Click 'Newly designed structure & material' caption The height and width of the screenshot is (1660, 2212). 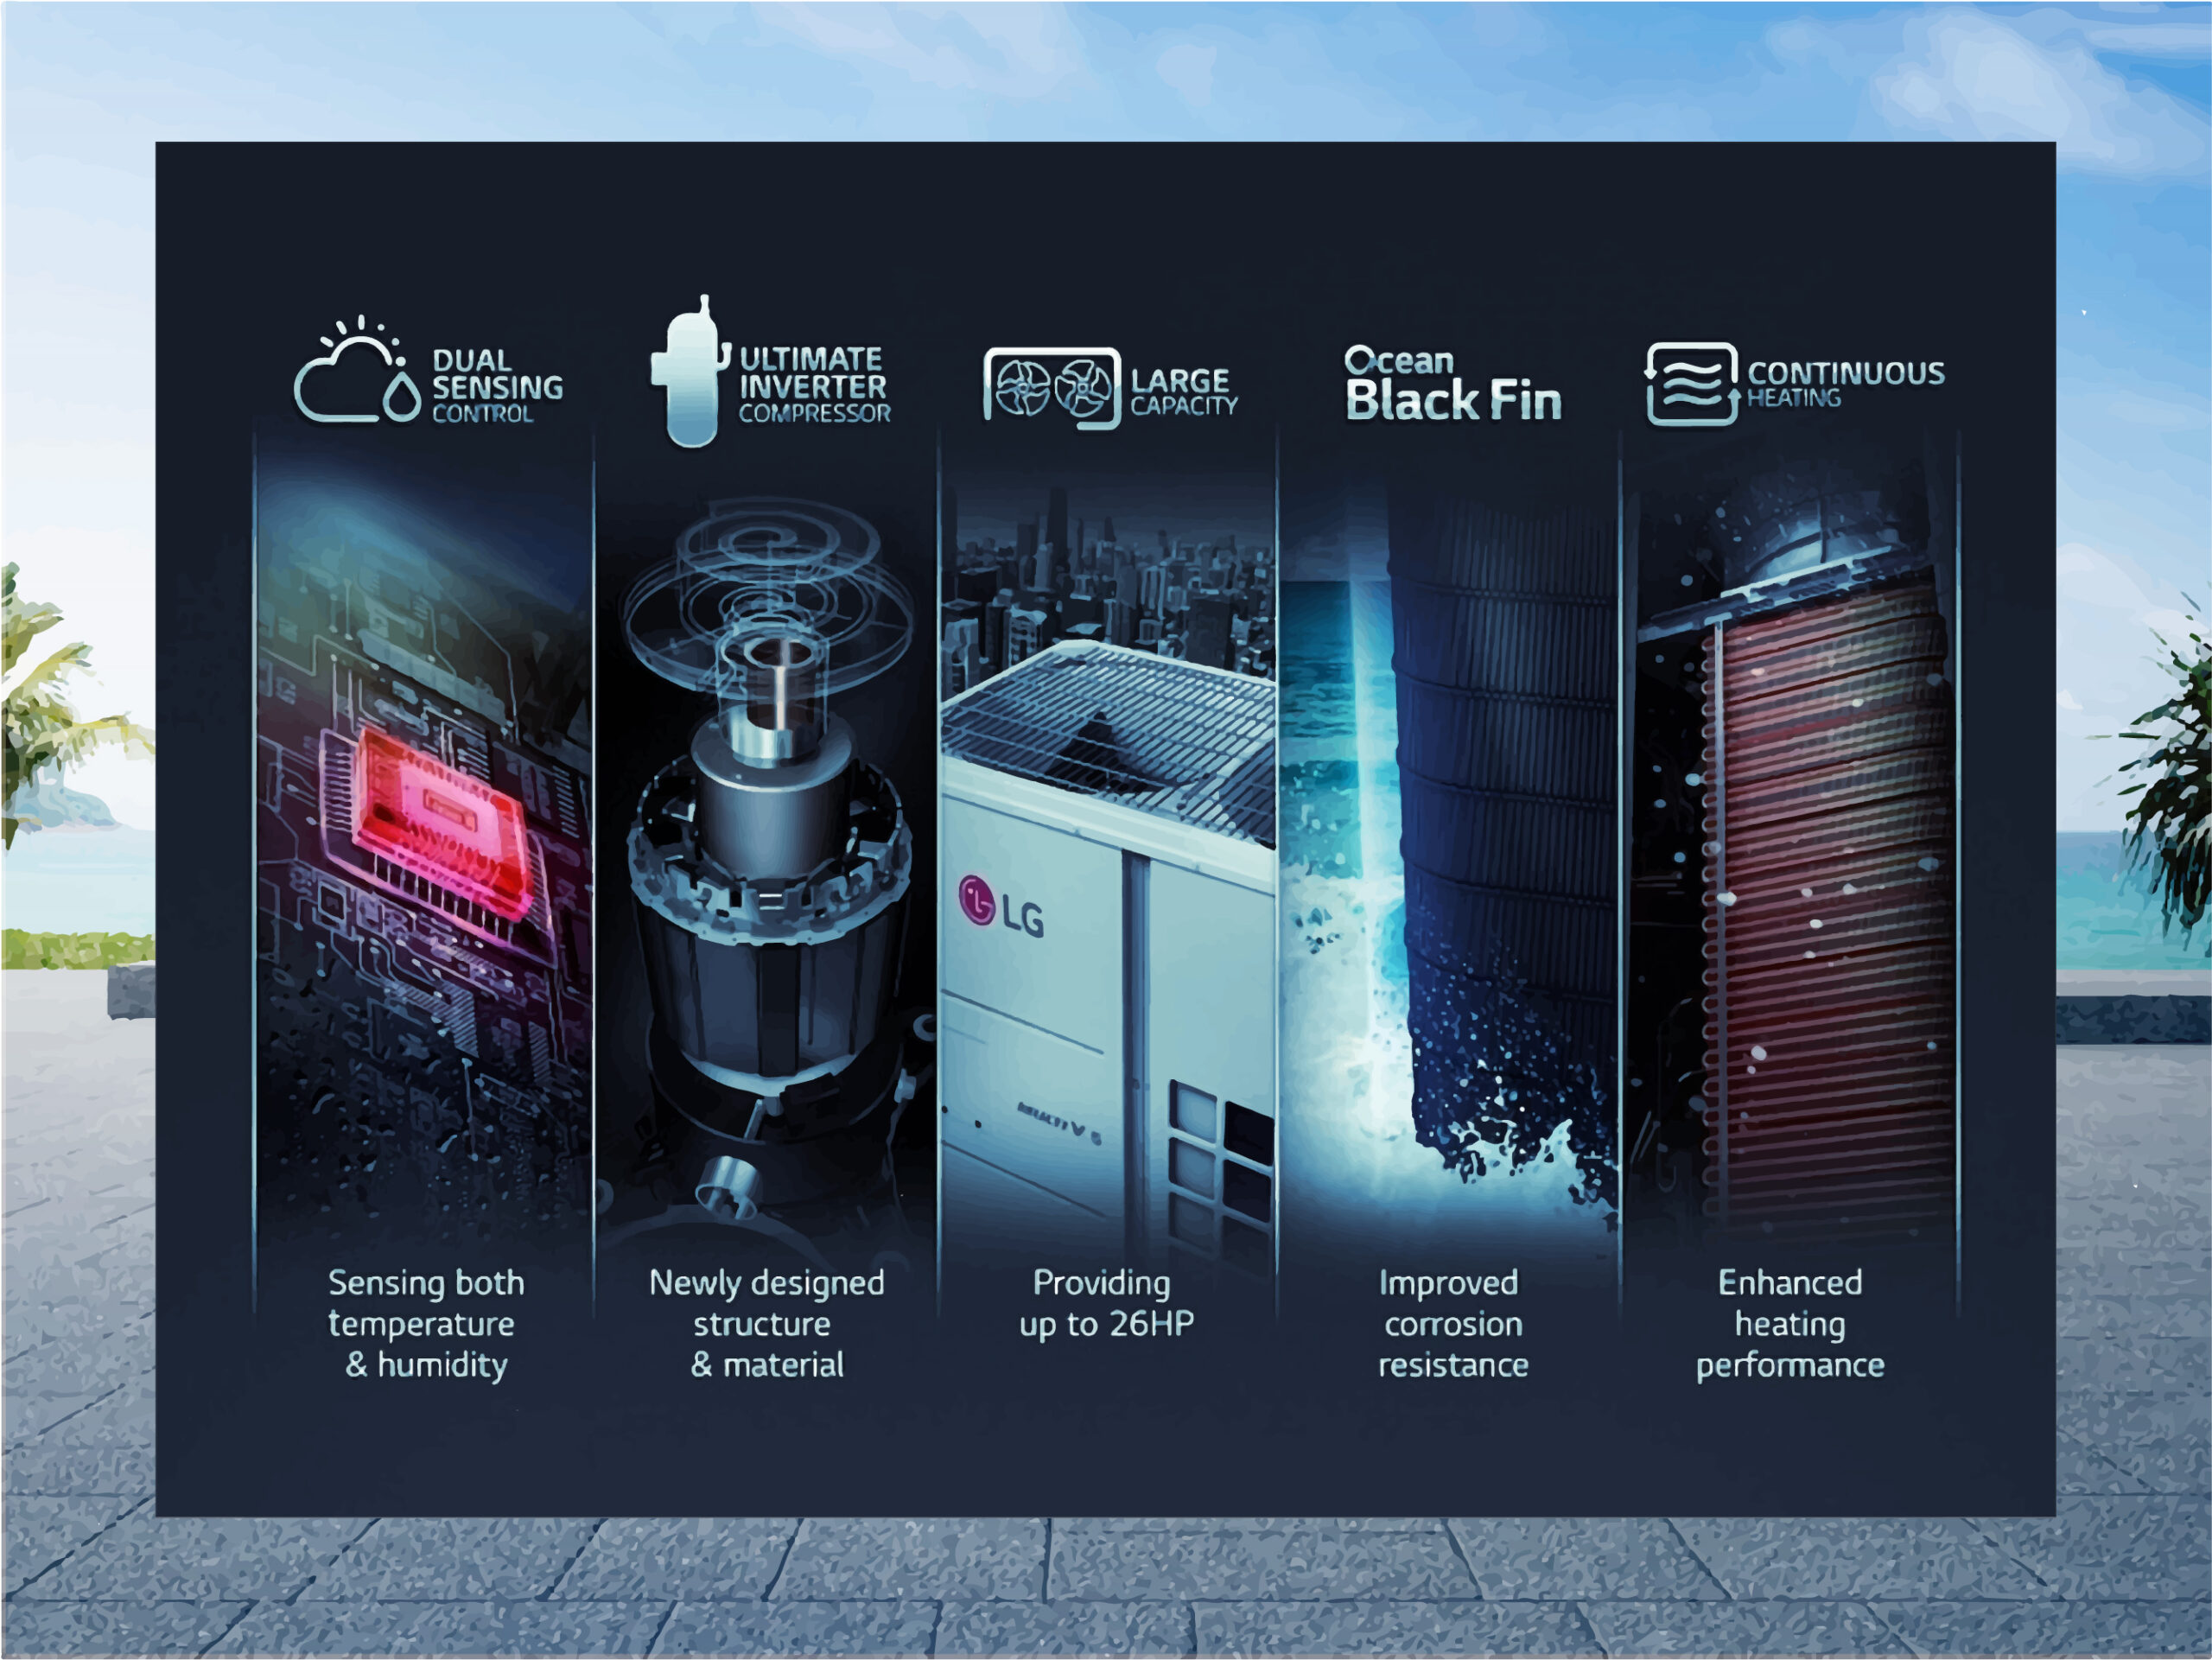pos(767,1323)
